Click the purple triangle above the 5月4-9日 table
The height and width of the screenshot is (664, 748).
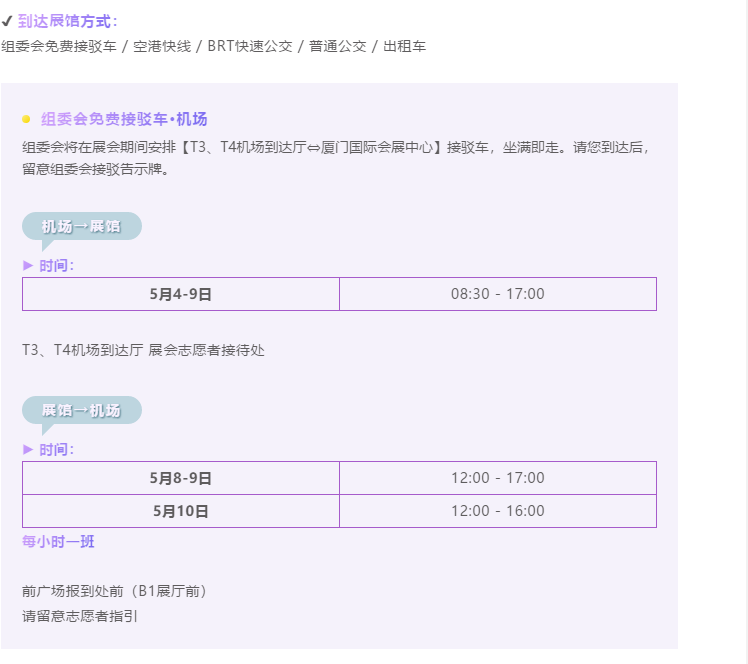28,266
